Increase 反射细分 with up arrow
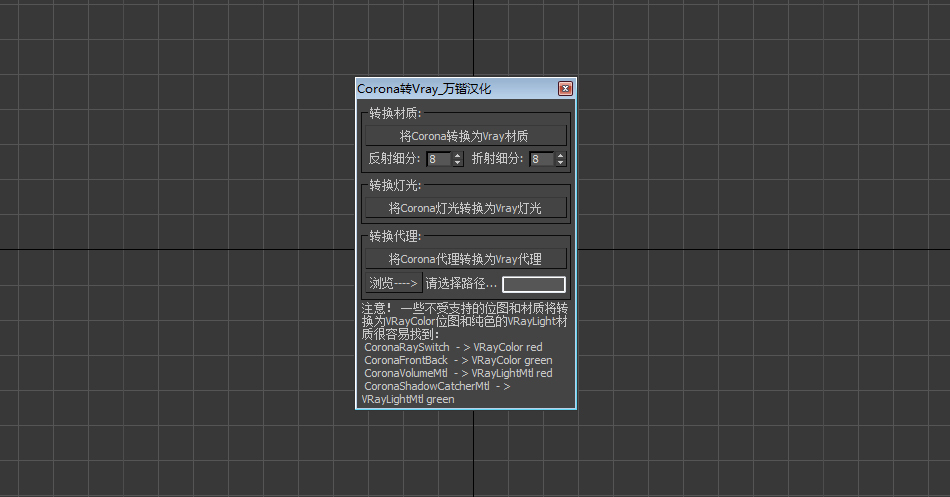The image size is (950, 497). click(458, 155)
